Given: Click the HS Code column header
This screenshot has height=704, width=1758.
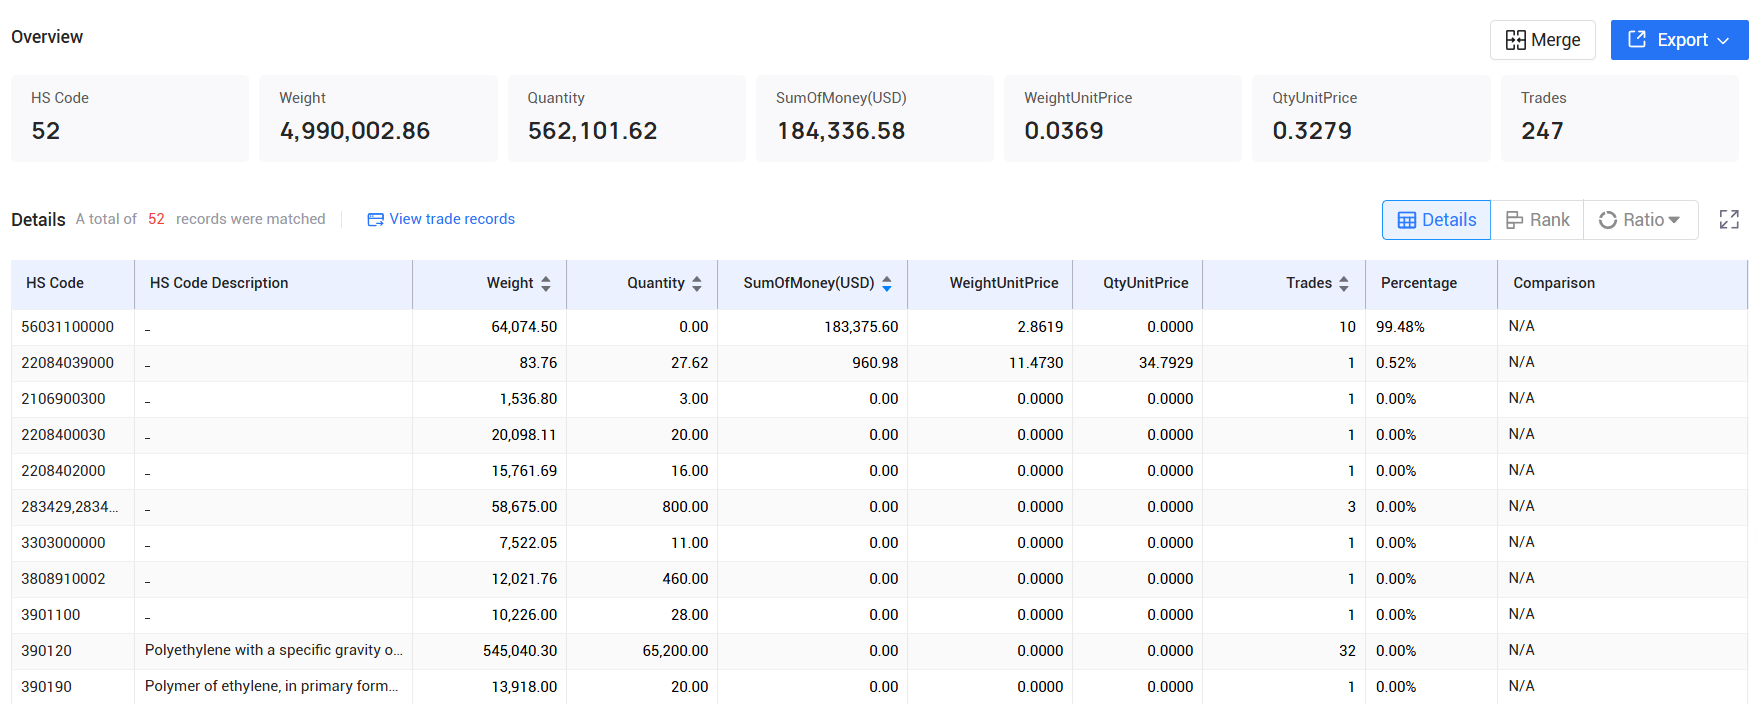Looking at the screenshot, I should pyautogui.click(x=73, y=284).
